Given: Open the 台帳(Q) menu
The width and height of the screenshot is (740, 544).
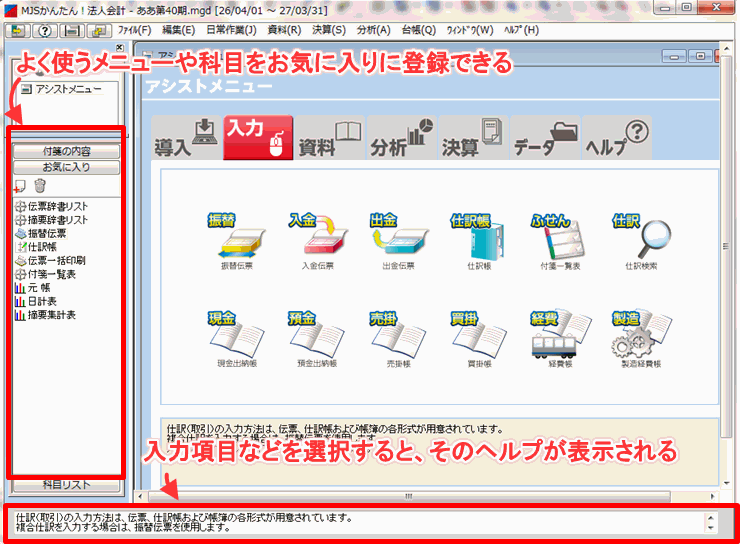Looking at the screenshot, I should pyautogui.click(x=419, y=30).
